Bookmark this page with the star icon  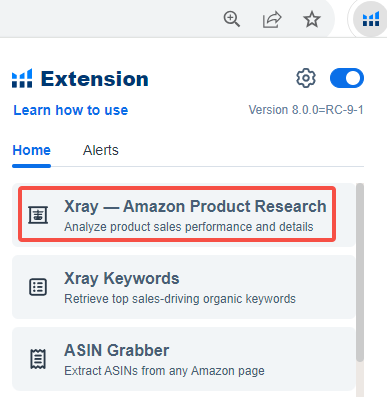click(x=312, y=19)
